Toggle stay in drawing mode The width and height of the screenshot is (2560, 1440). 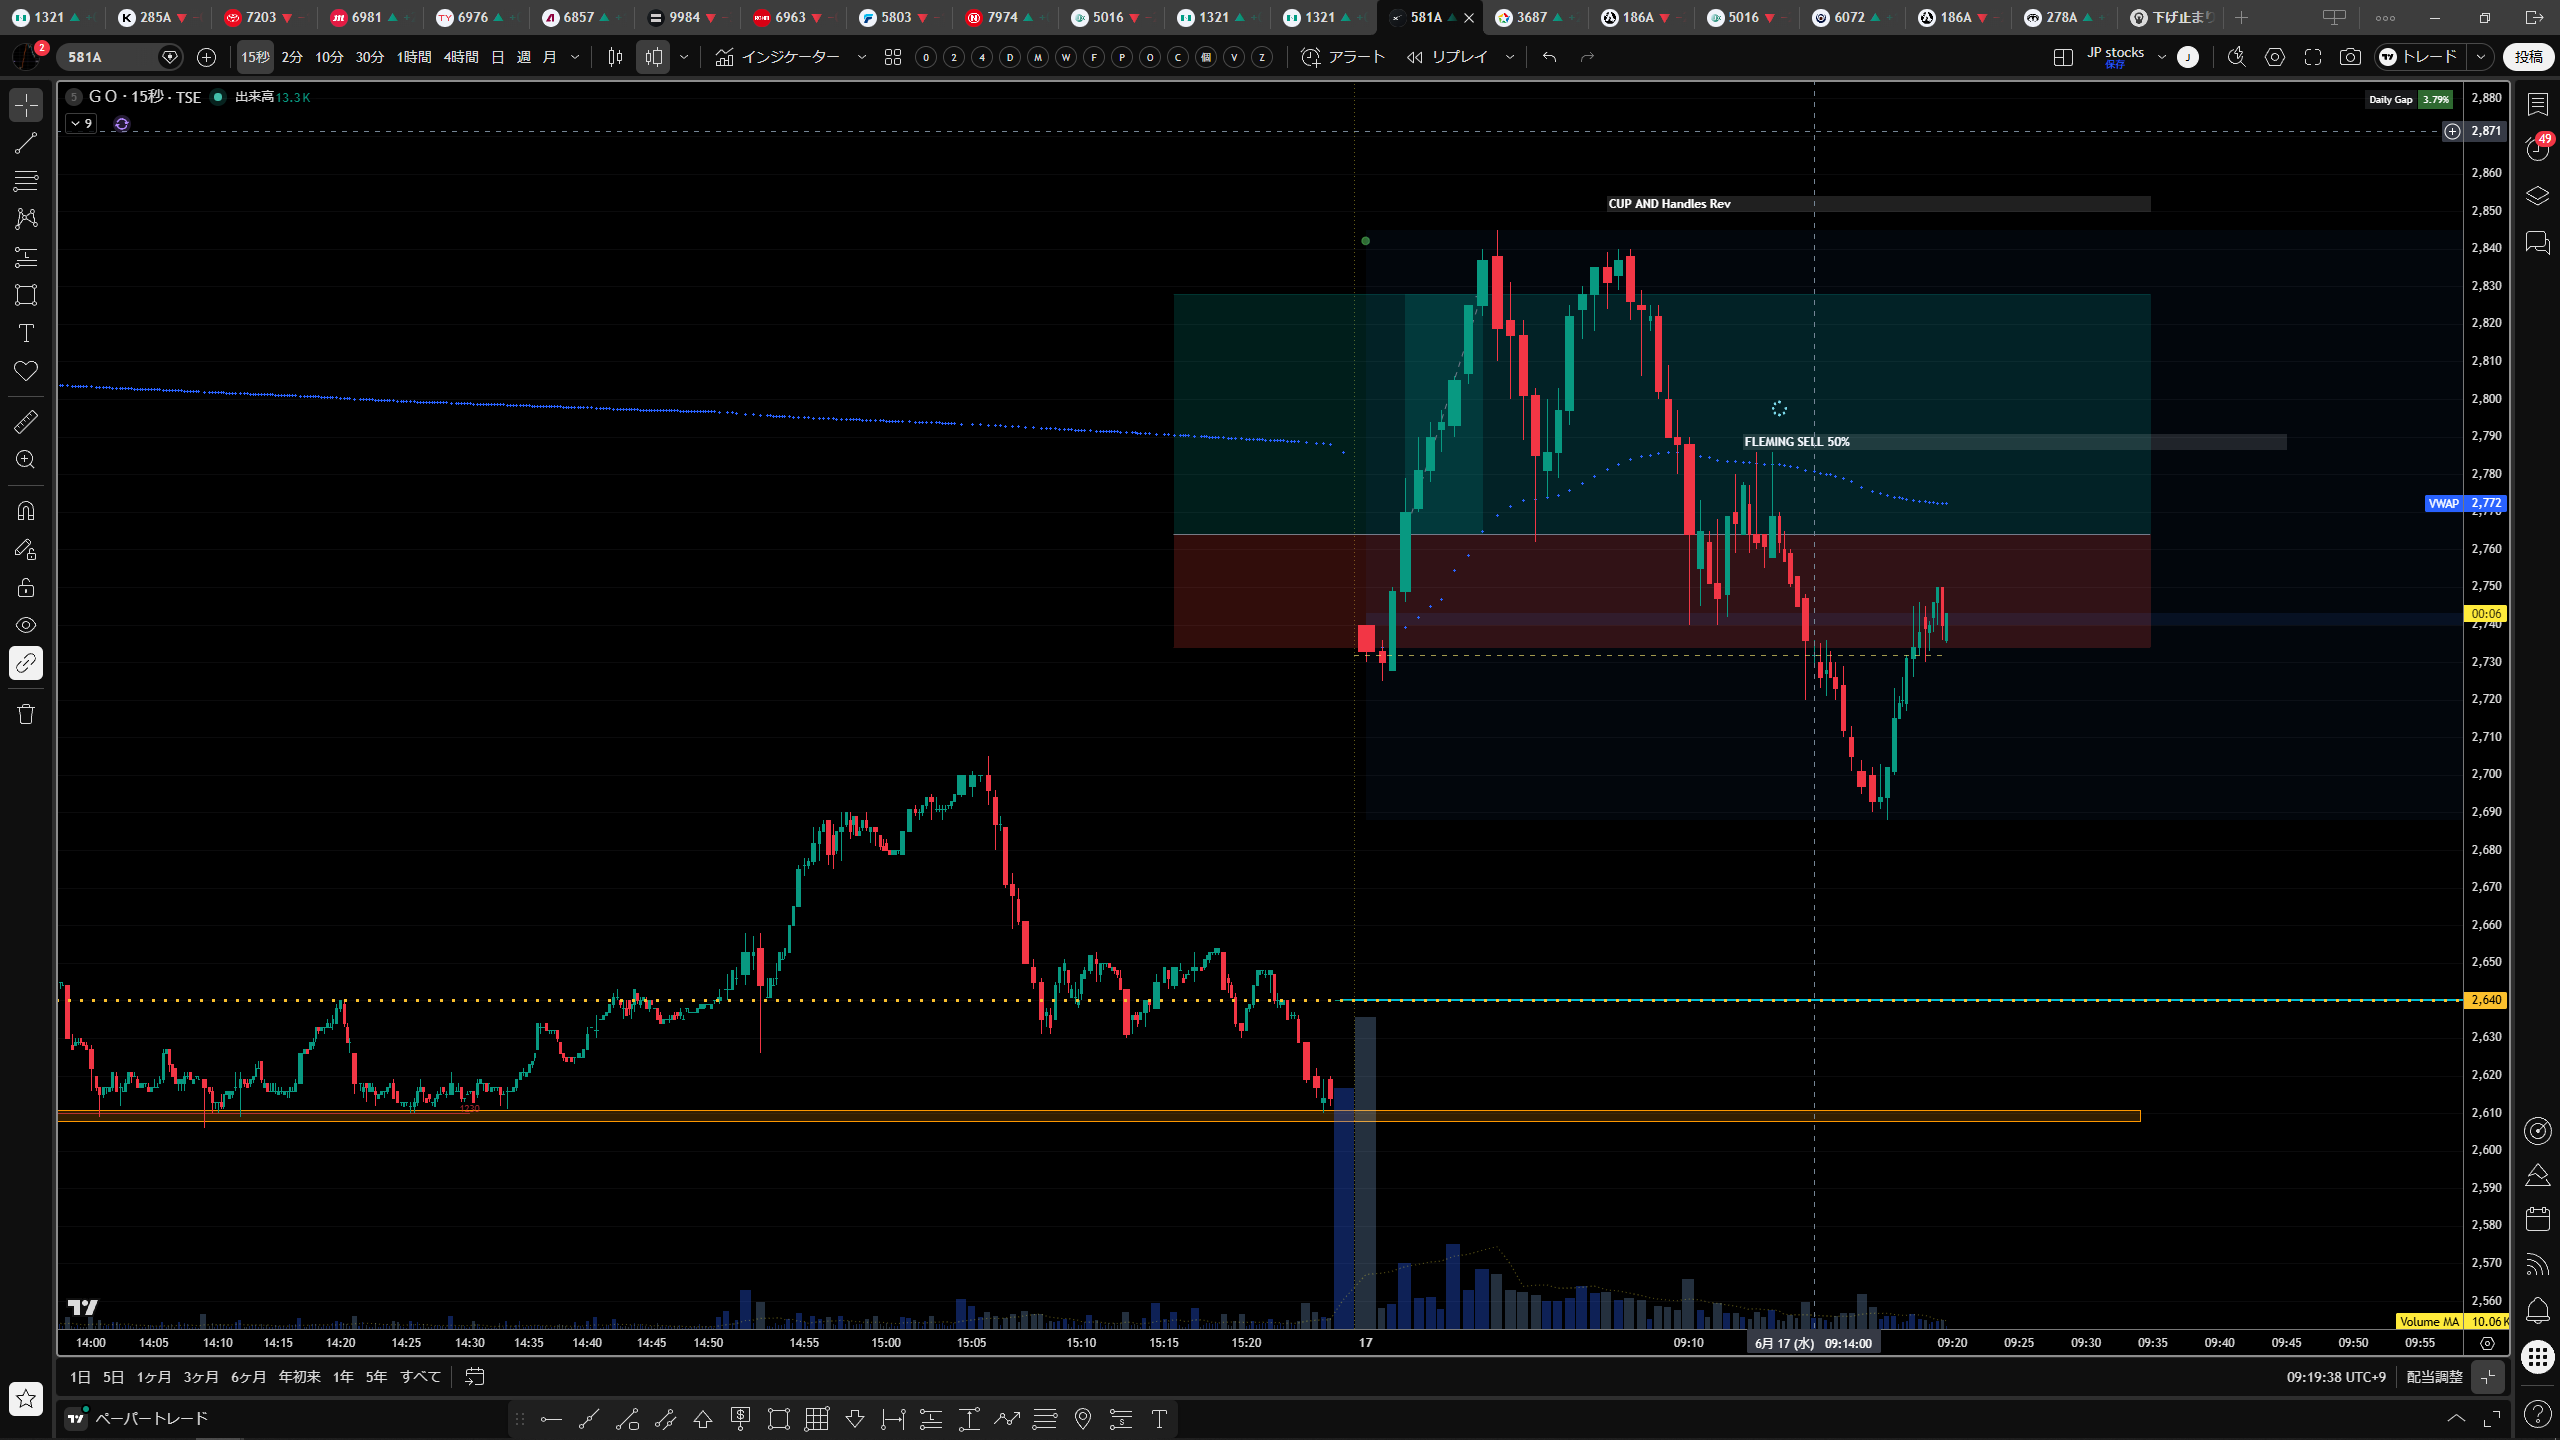pyautogui.click(x=26, y=549)
